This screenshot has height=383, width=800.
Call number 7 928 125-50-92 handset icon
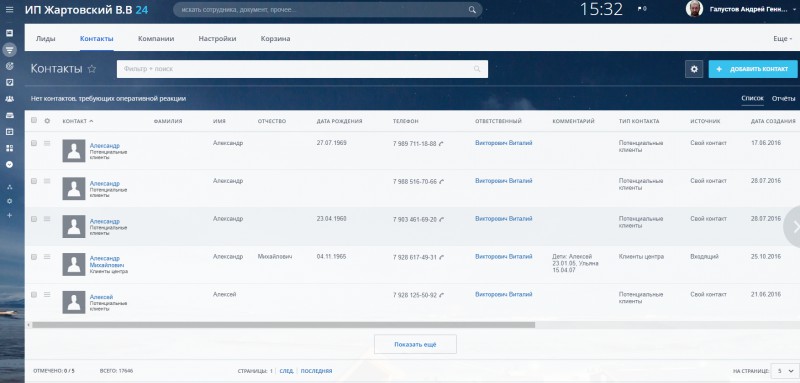(x=441, y=295)
